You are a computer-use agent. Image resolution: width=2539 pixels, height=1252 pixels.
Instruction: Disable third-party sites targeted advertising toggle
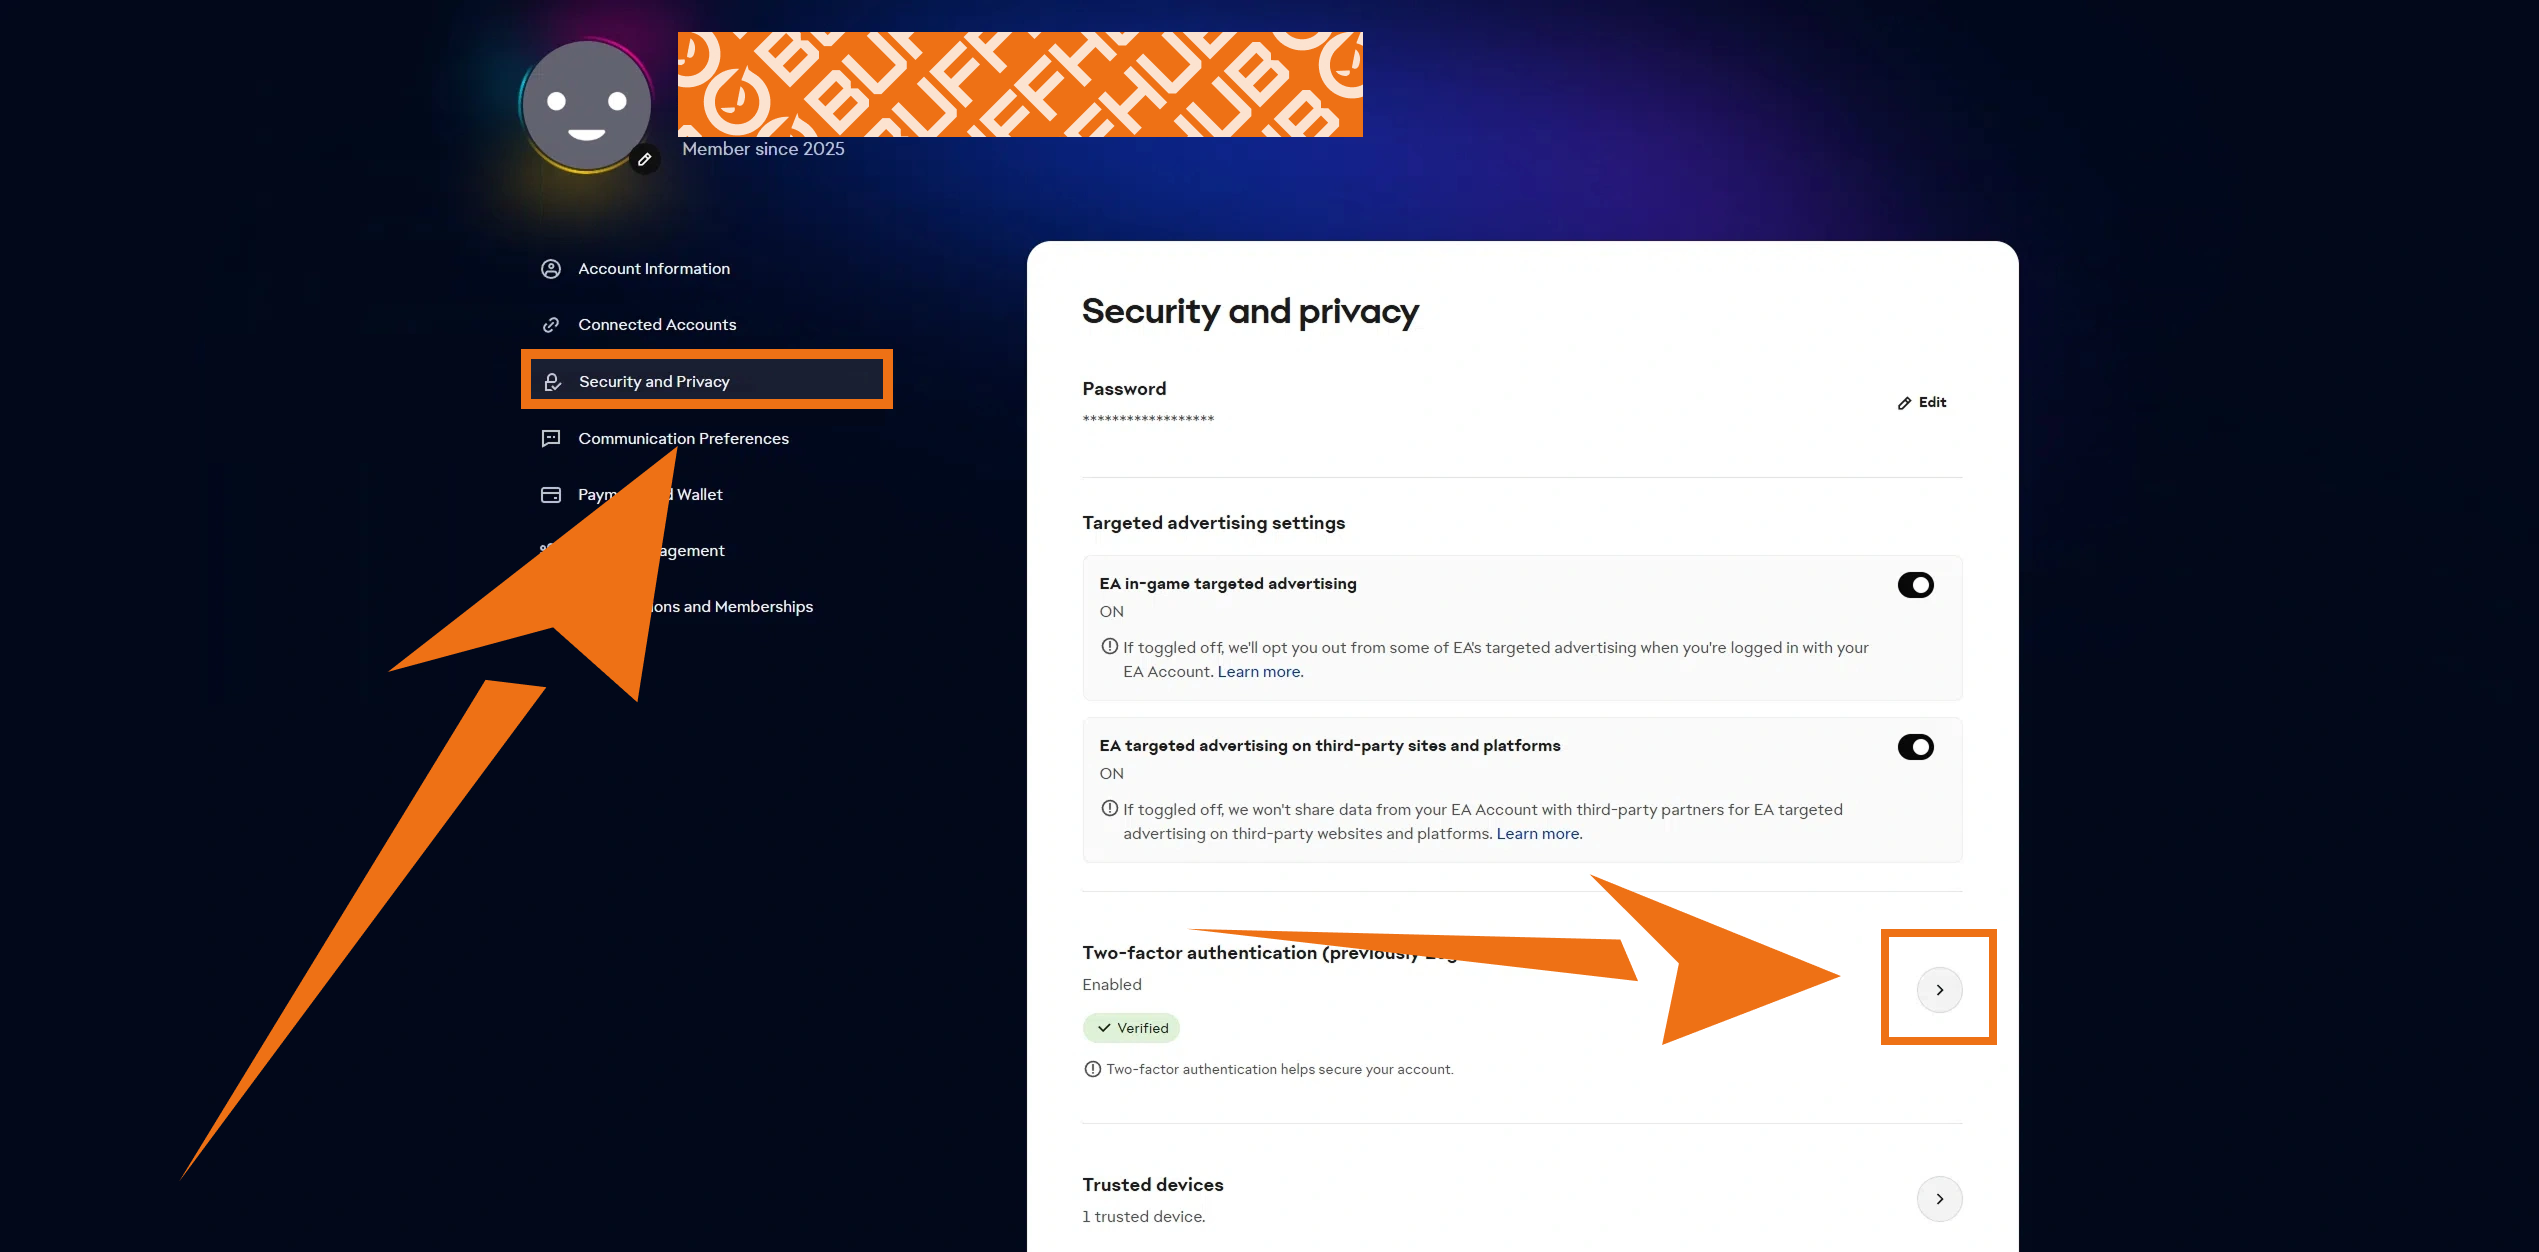[x=1915, y=747]
